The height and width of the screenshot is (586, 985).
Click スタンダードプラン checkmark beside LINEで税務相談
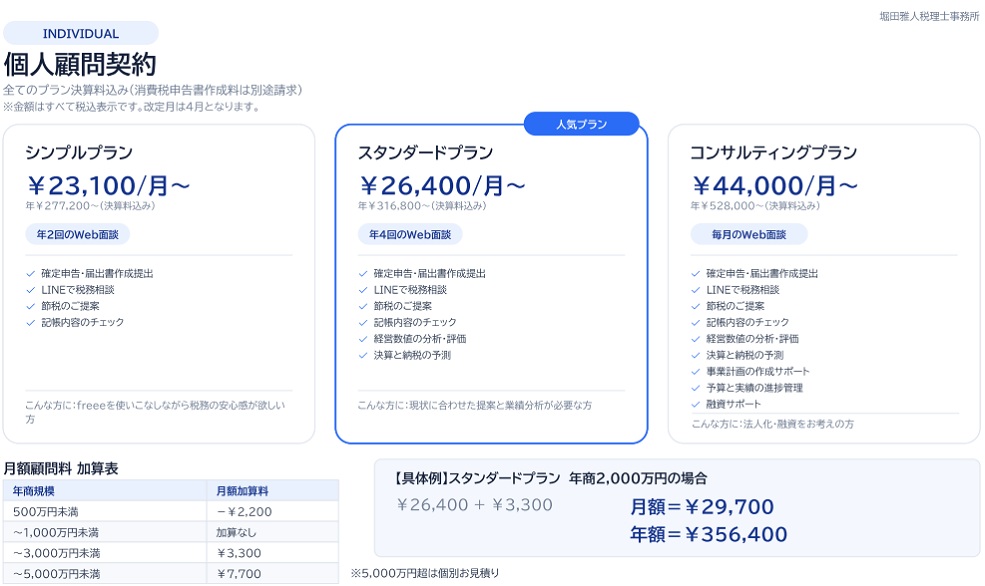pos(362,290)
